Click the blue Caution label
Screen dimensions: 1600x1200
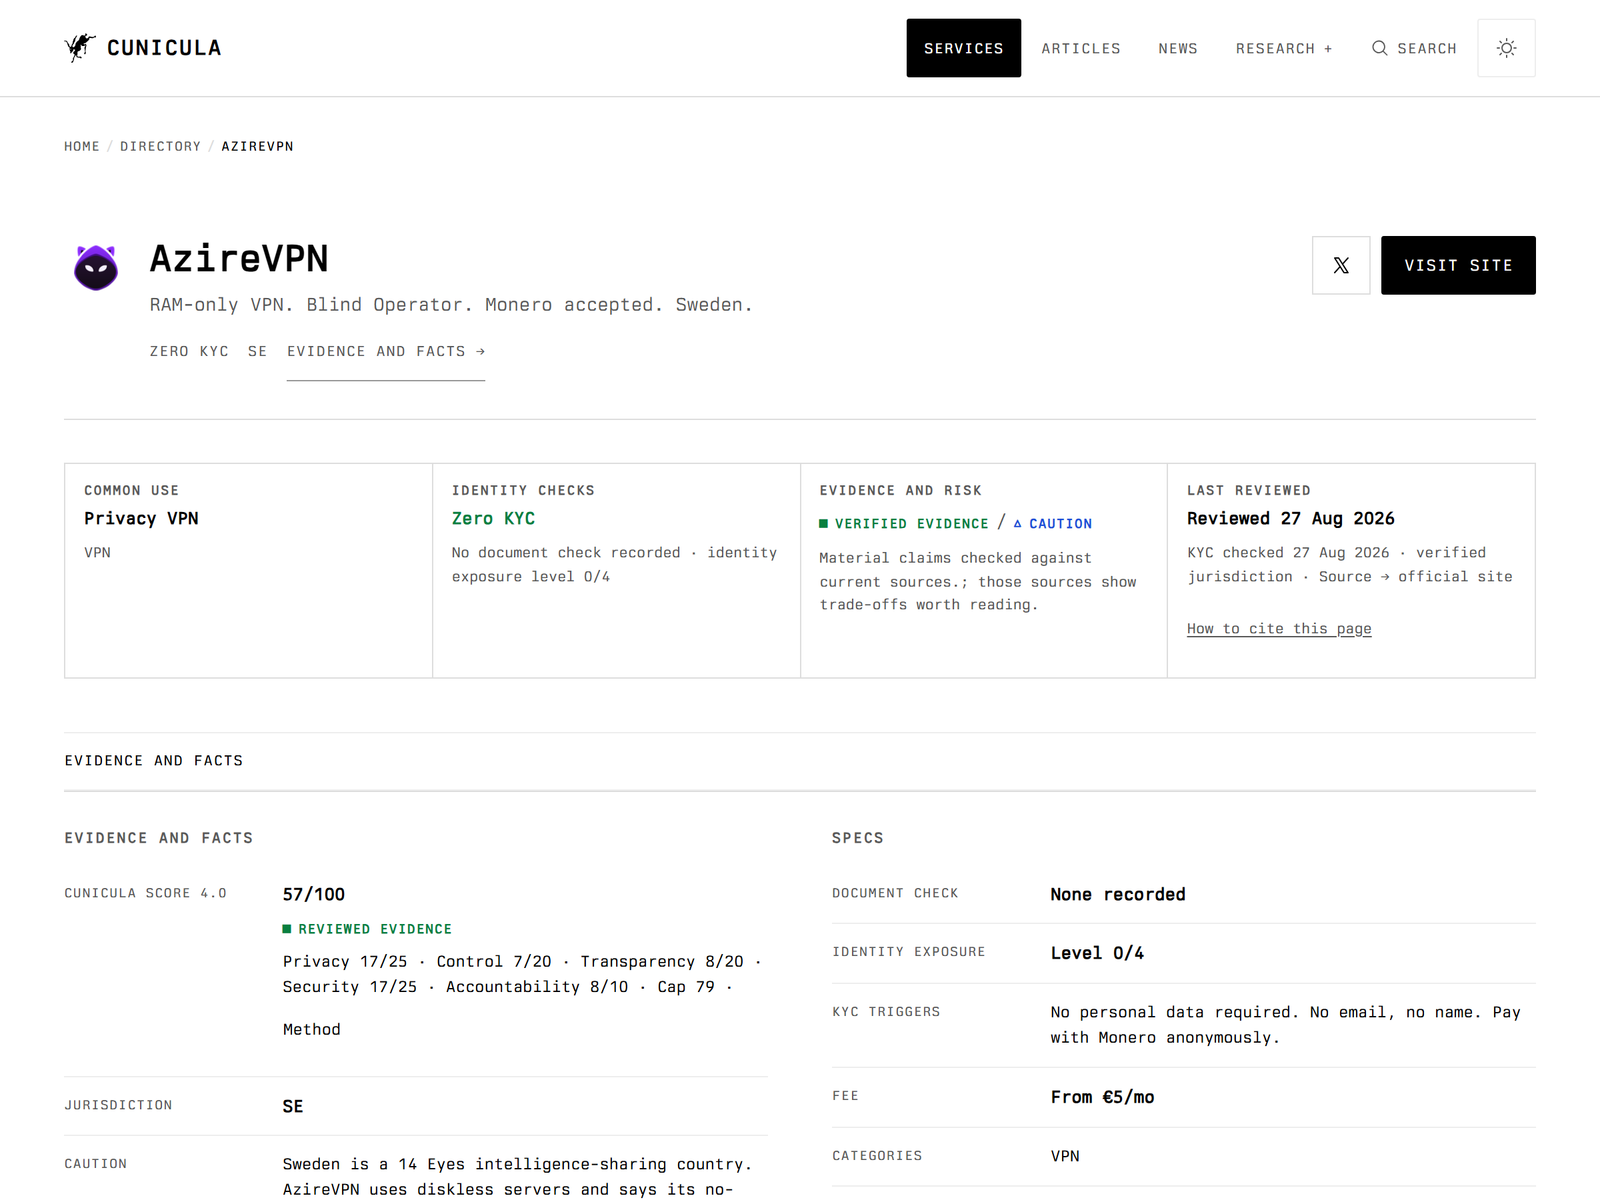coord(1052,523)
